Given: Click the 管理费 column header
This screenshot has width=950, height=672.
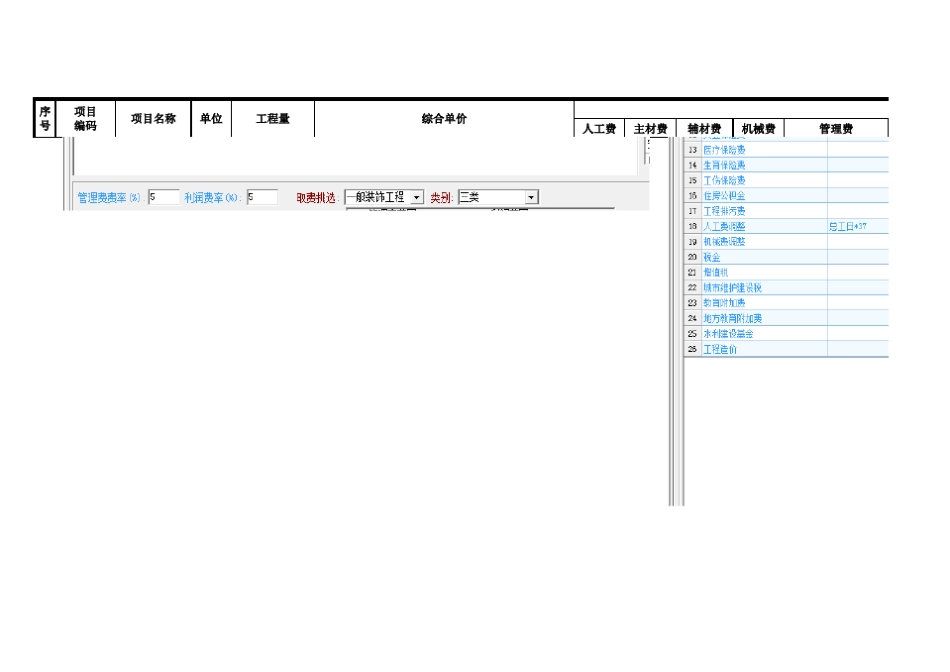Looking at the screenshot, I should tap(836, 128).
